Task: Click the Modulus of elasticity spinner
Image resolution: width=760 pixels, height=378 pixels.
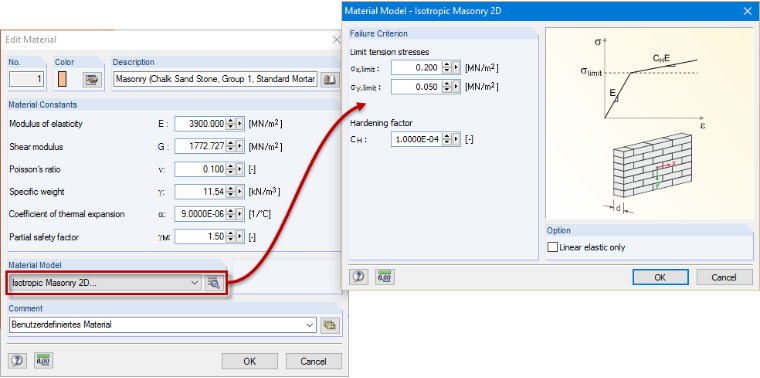Action: (x=231, y=124)
